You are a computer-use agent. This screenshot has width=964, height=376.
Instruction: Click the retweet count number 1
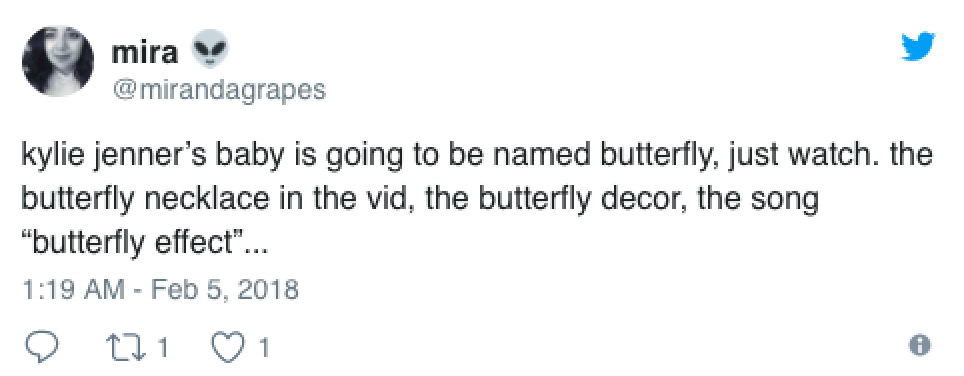tap(162, 348)
